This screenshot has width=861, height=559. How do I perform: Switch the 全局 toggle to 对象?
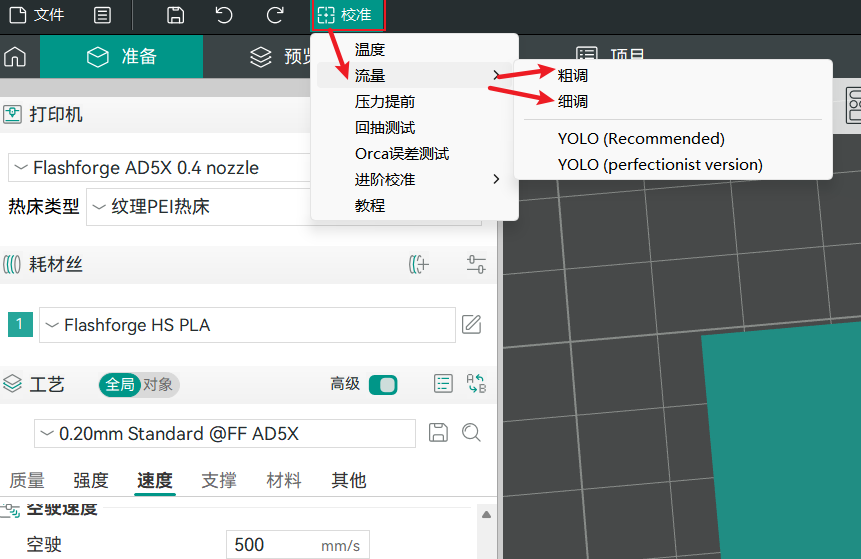[157, 384]
